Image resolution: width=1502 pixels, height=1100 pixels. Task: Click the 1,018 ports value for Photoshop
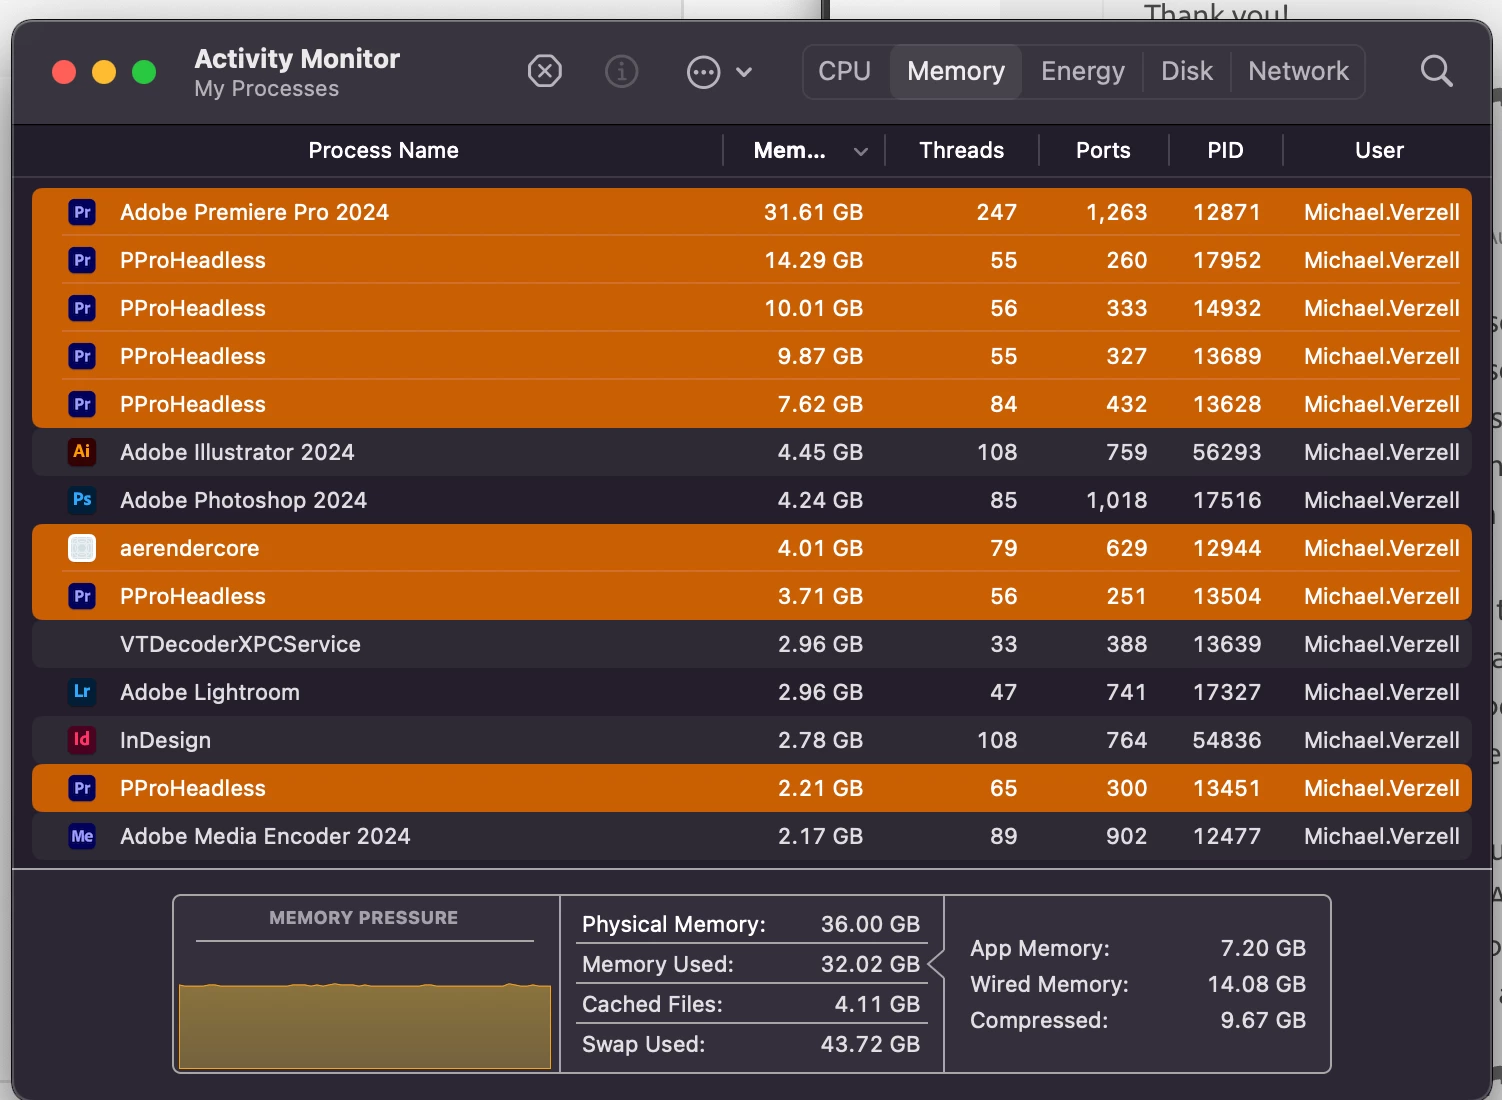click(1116, 500)
